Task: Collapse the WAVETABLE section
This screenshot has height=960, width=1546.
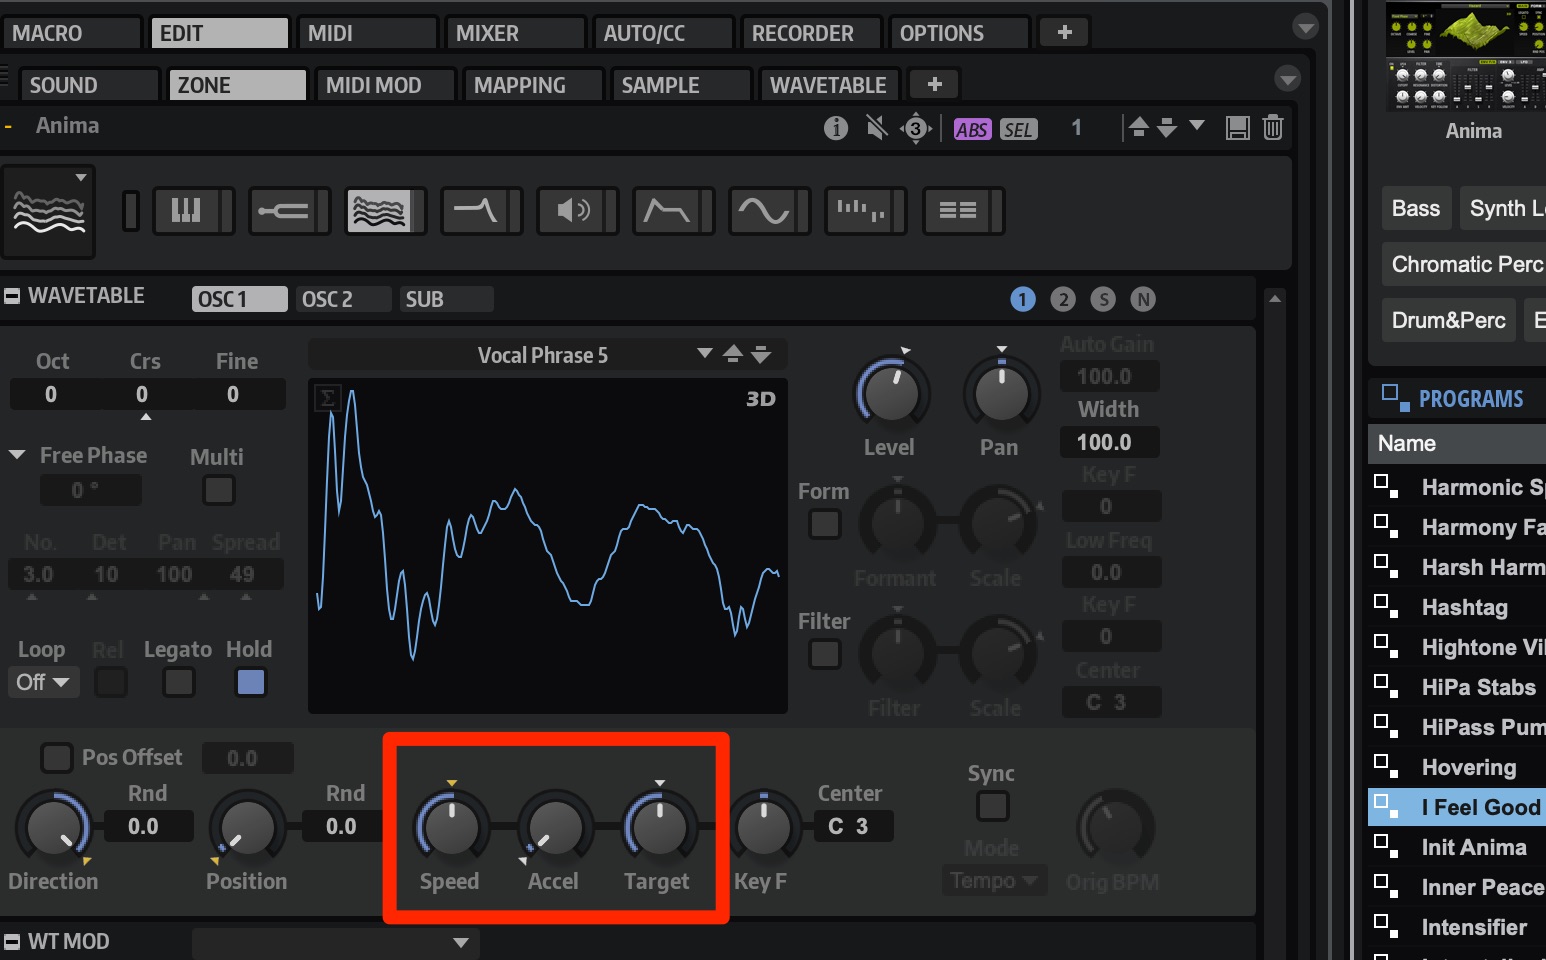Action: pos(12,296)
